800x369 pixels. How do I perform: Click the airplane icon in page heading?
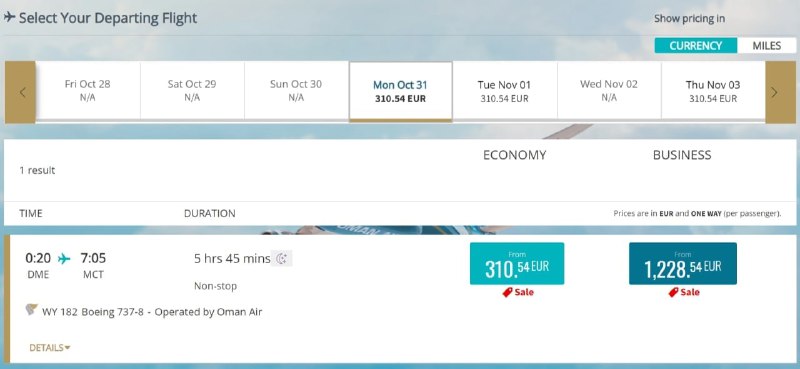tap(9, 17)
